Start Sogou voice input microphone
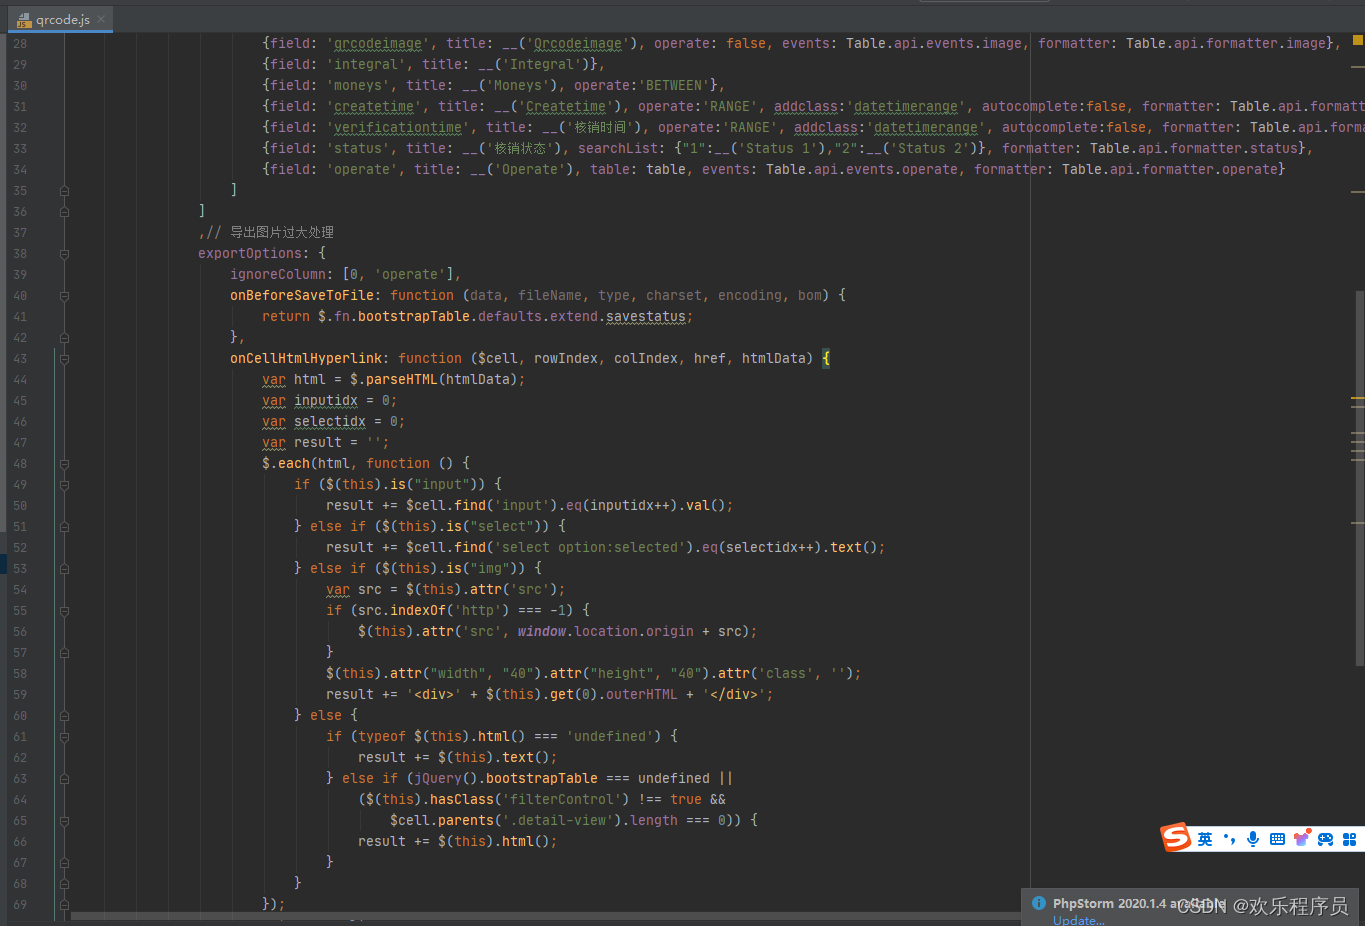This screenshot has height=926, width=1365. pyautogui.click(x=1253, y=839)
